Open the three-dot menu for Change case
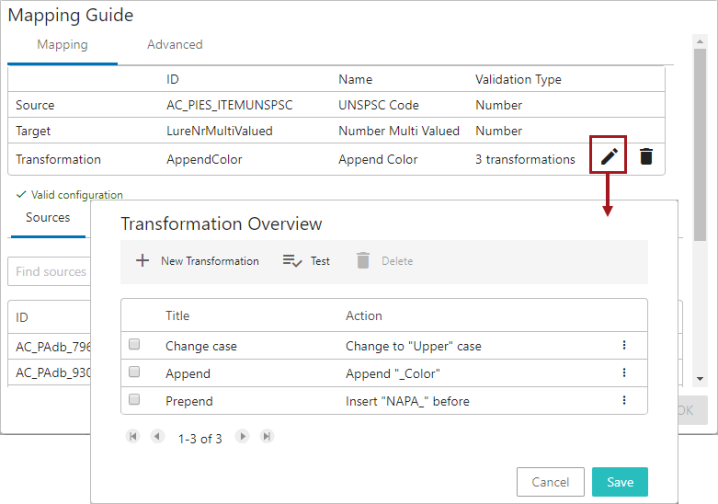Image resolution: width=718 pixels, height=504 pixels. point(624,345)
